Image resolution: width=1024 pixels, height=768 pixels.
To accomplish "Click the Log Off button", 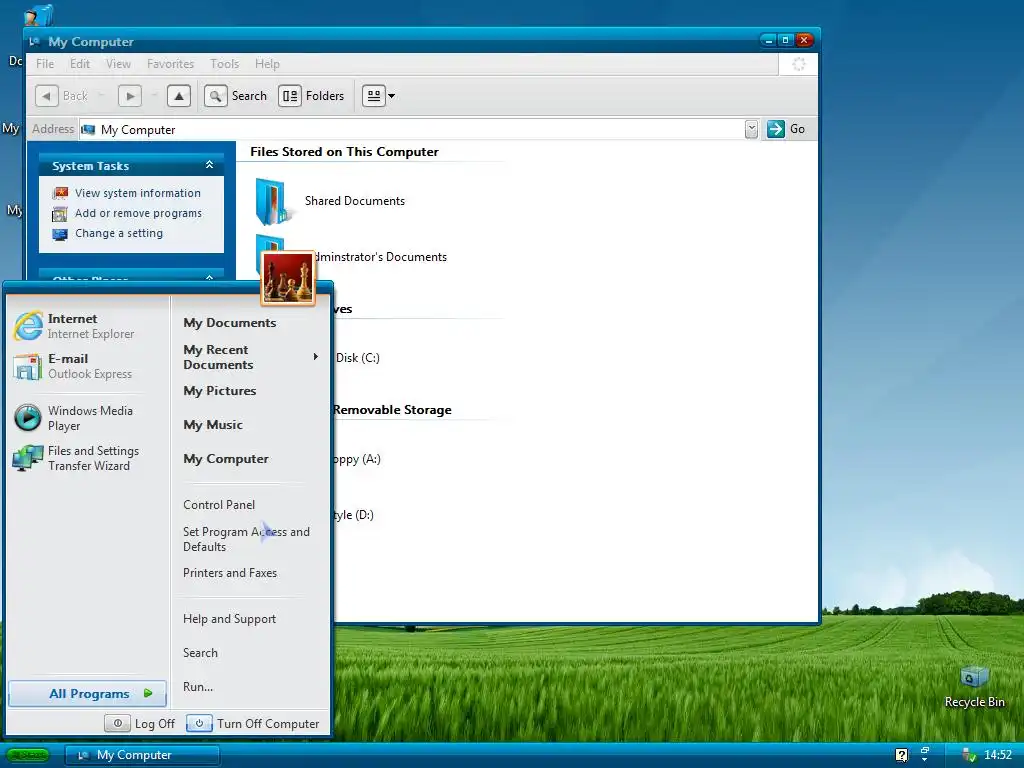I will [140, 724].
